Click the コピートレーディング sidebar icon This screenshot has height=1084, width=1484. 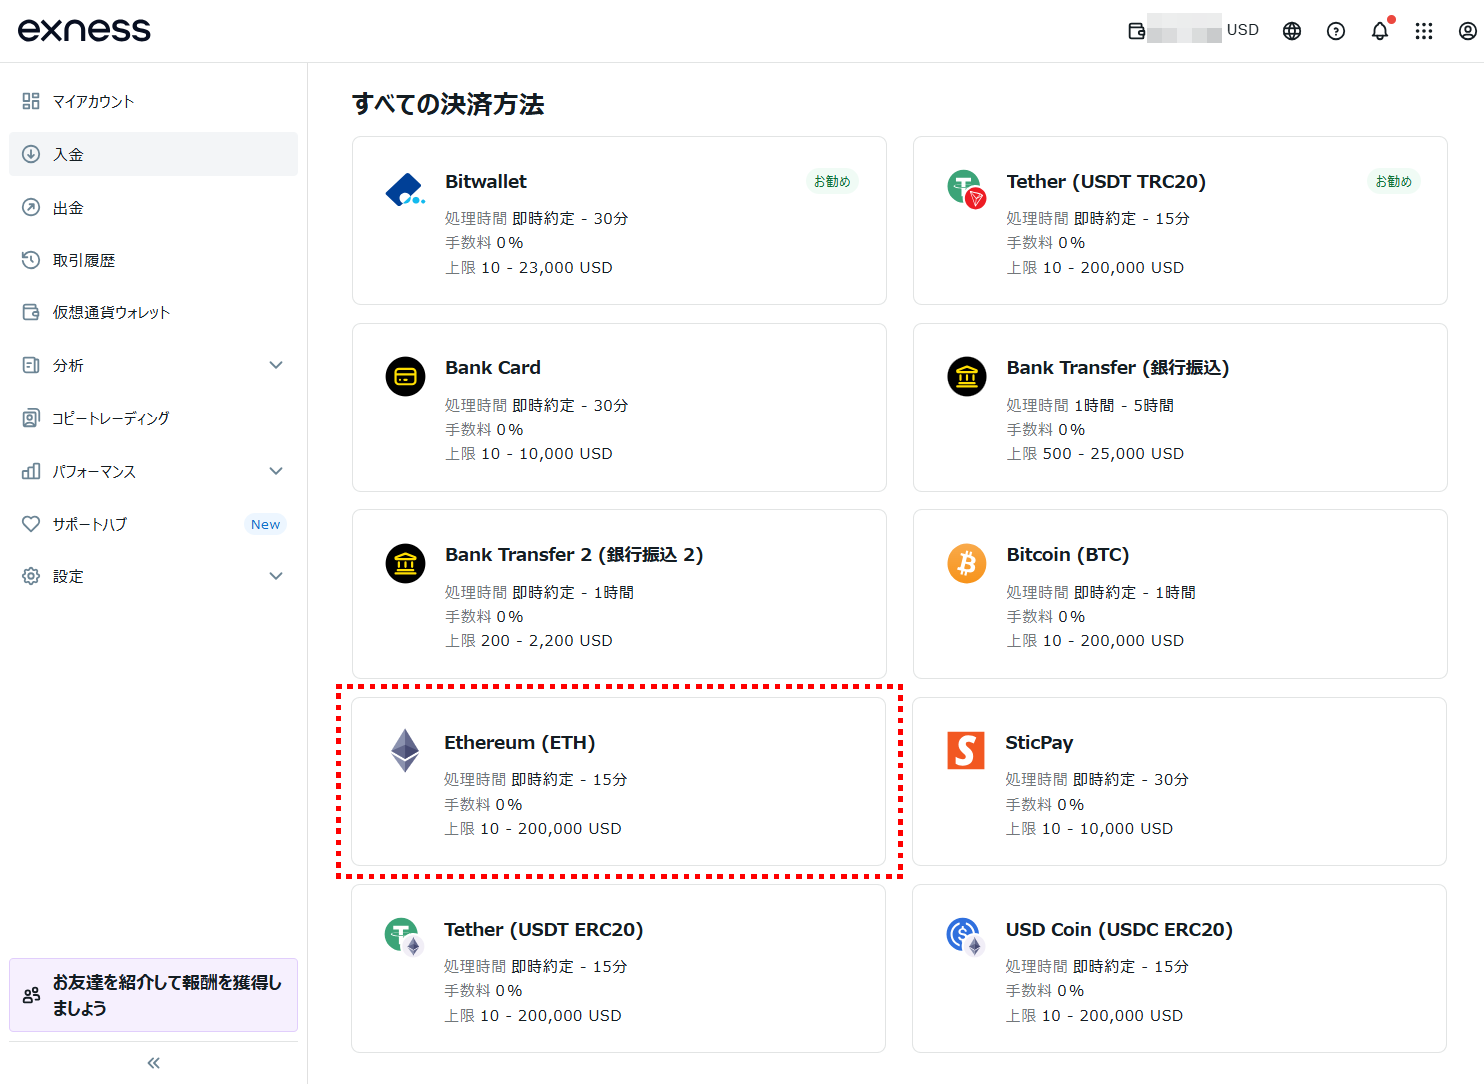31,418
